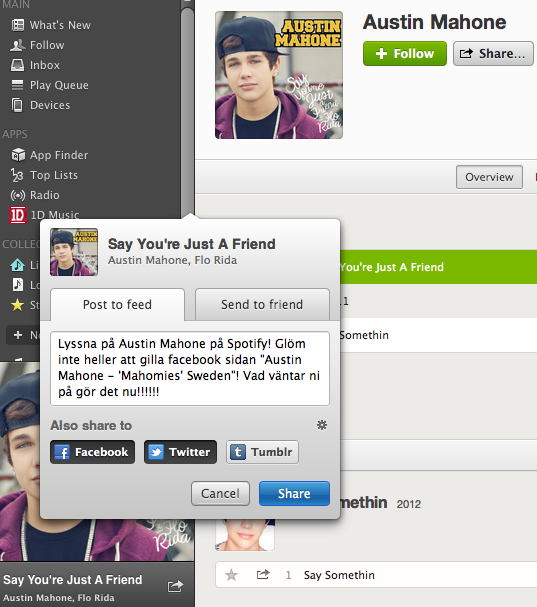Open What's New in sidebar
The height and width of the screenshot is (607, 537).
pyautogui.click(x=51, y=25)
